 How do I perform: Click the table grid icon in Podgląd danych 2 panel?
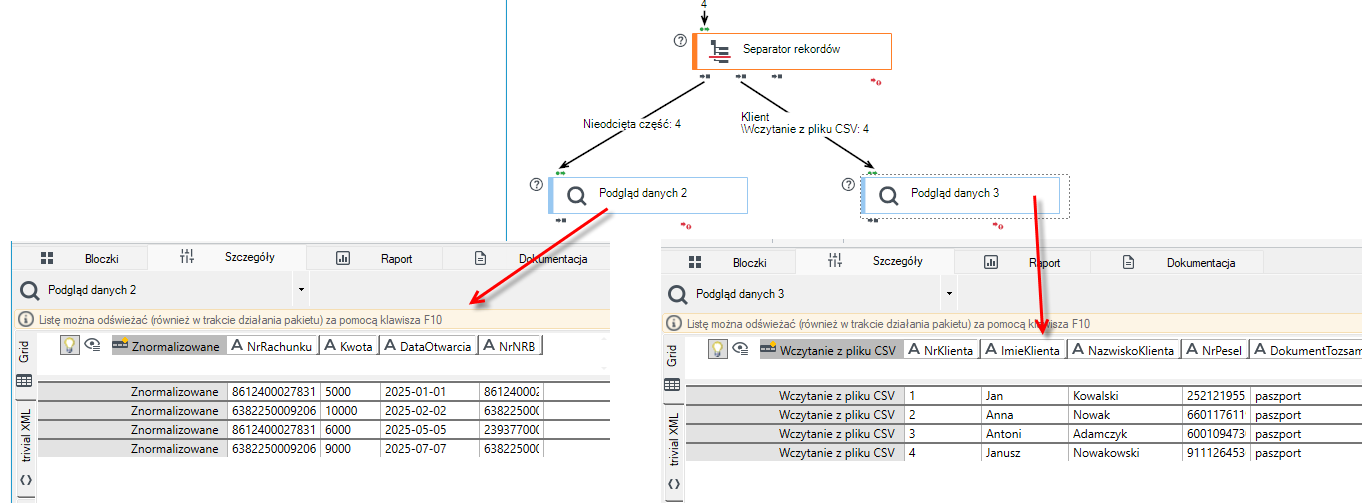(x=25, y=381)
